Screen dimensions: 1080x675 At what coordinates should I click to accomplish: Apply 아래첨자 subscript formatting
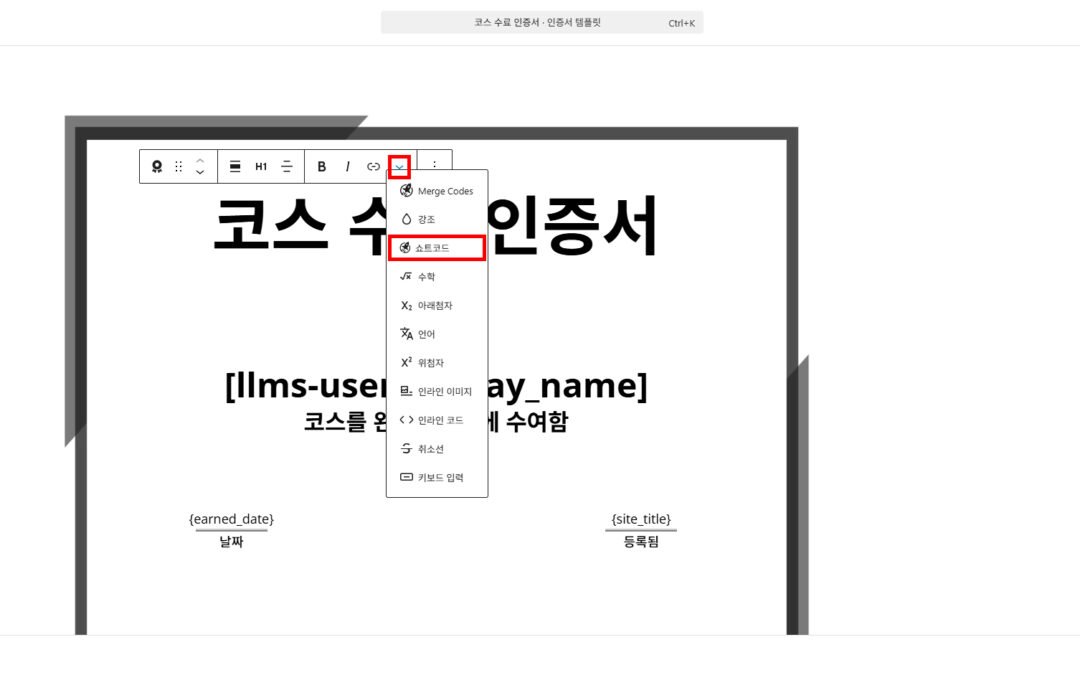tap(437, 306)
